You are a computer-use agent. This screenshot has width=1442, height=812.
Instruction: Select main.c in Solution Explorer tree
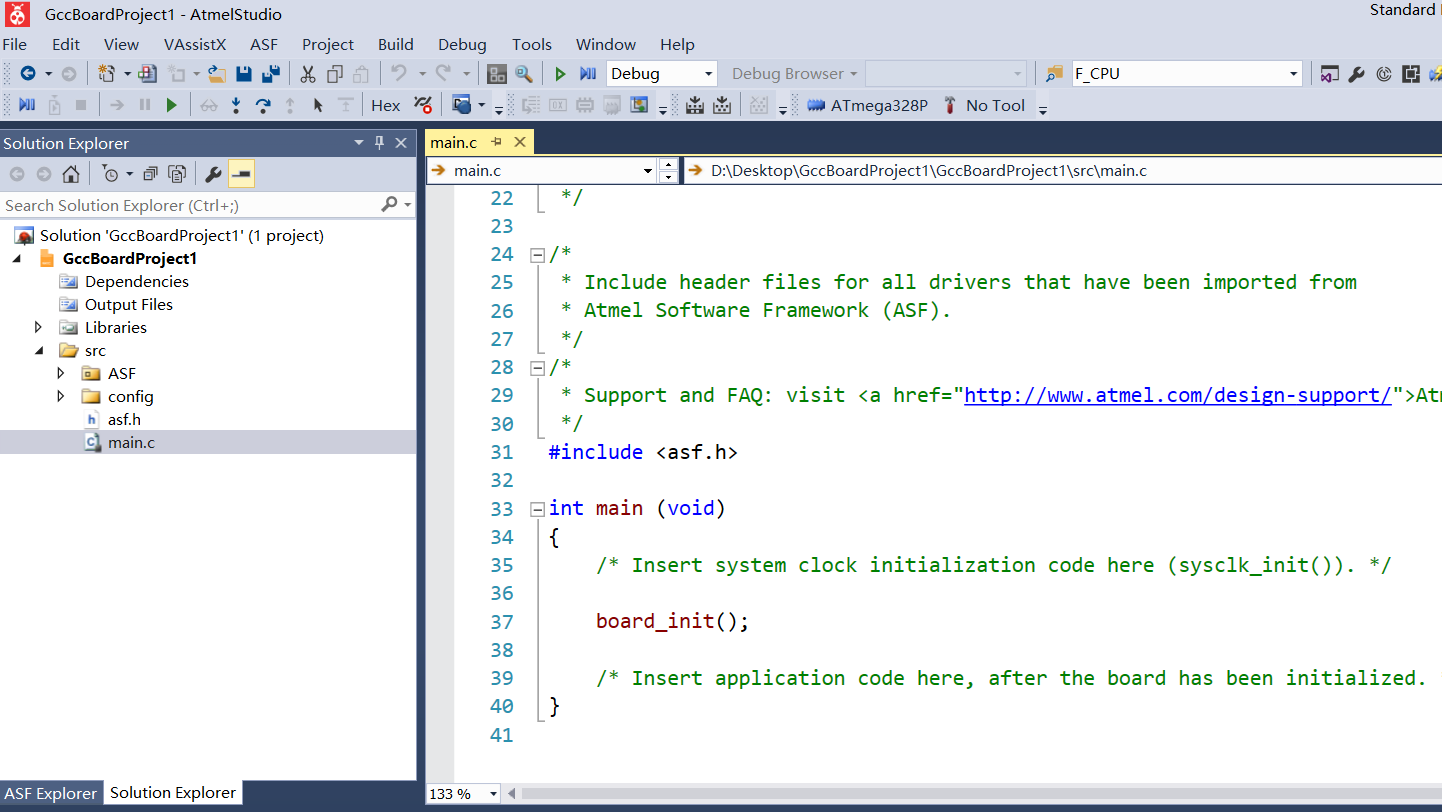point(131,442)
